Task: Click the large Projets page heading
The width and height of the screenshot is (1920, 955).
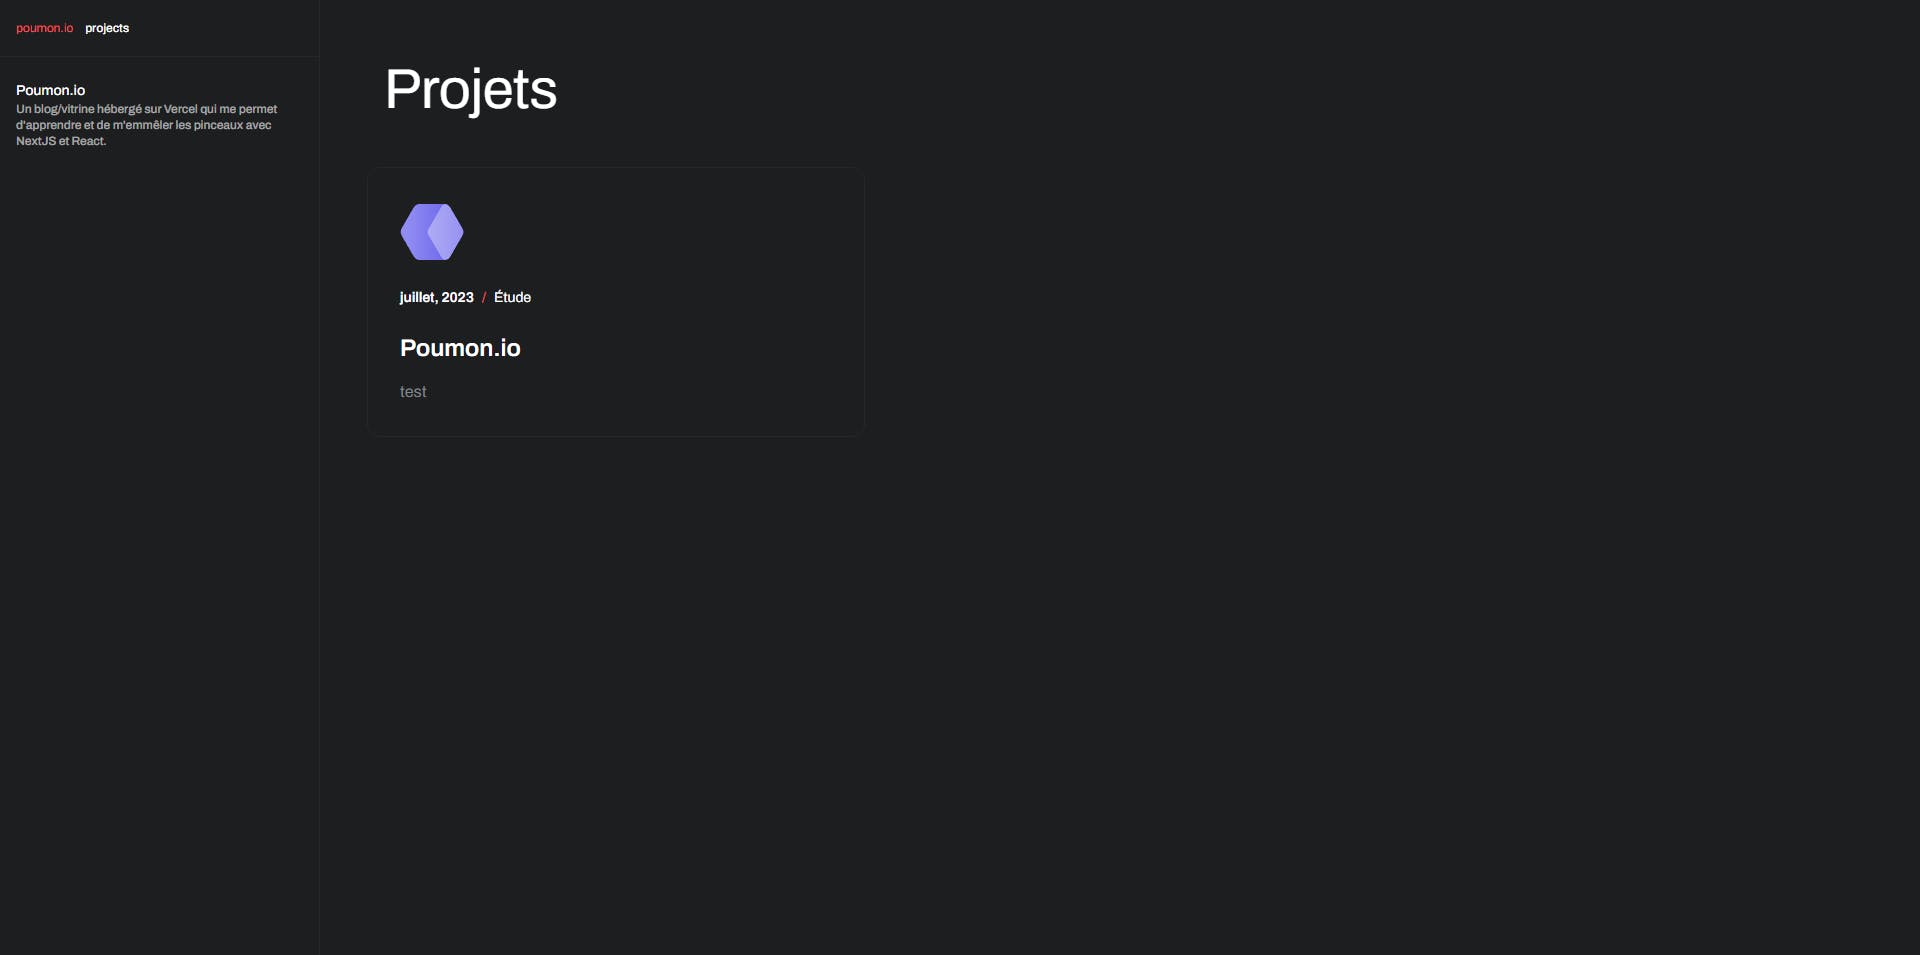Action: [x=470, y=90]
